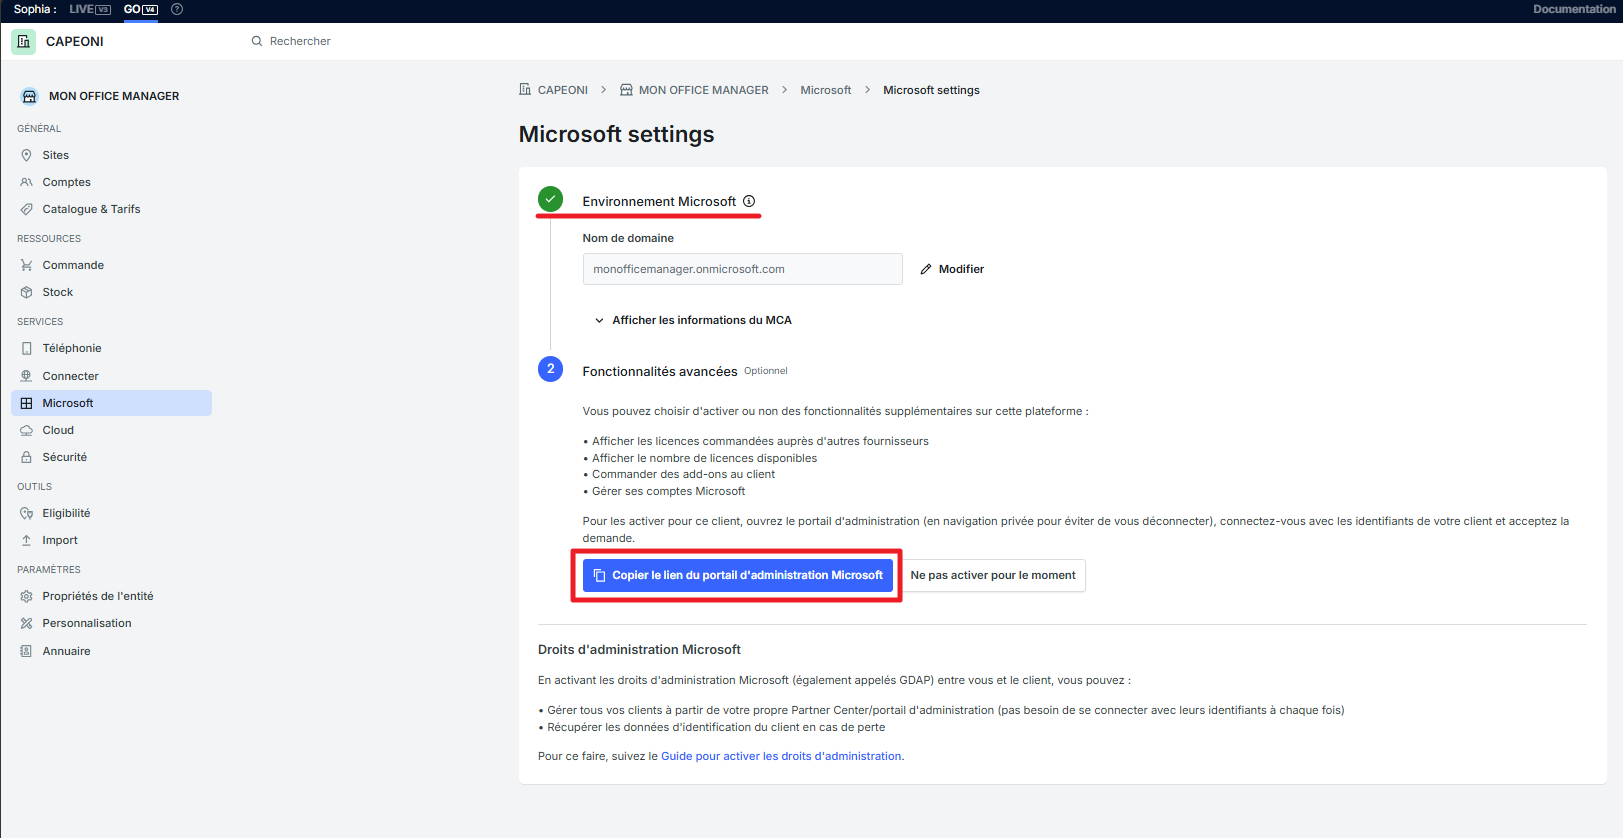Click the Connecter globe icon
Viewport: 1623px width, 838px height.
coord(27,376)
